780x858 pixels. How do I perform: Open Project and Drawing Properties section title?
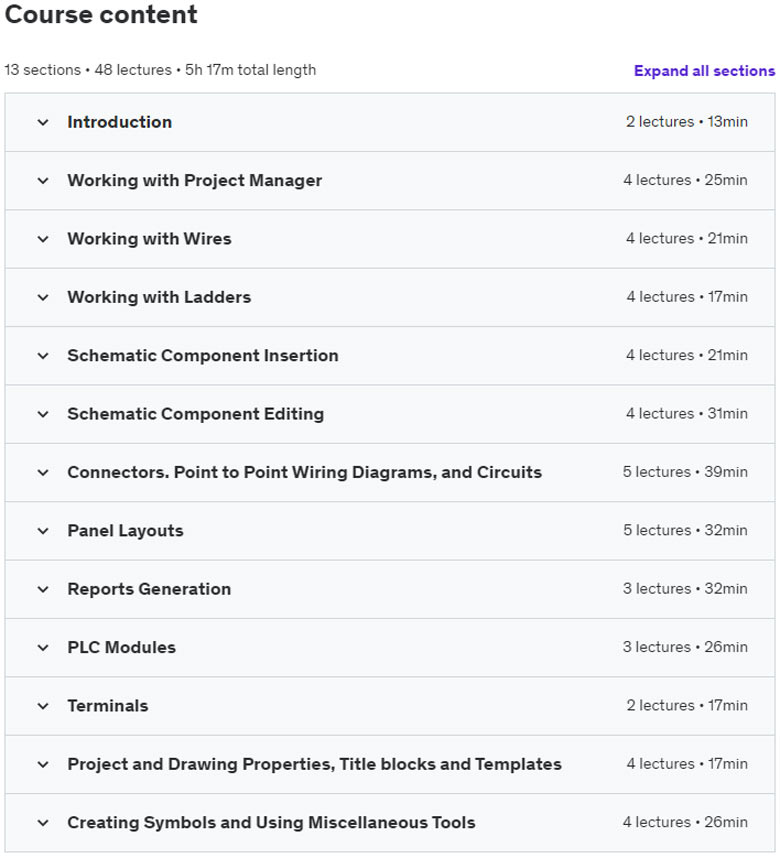(314, 764)
